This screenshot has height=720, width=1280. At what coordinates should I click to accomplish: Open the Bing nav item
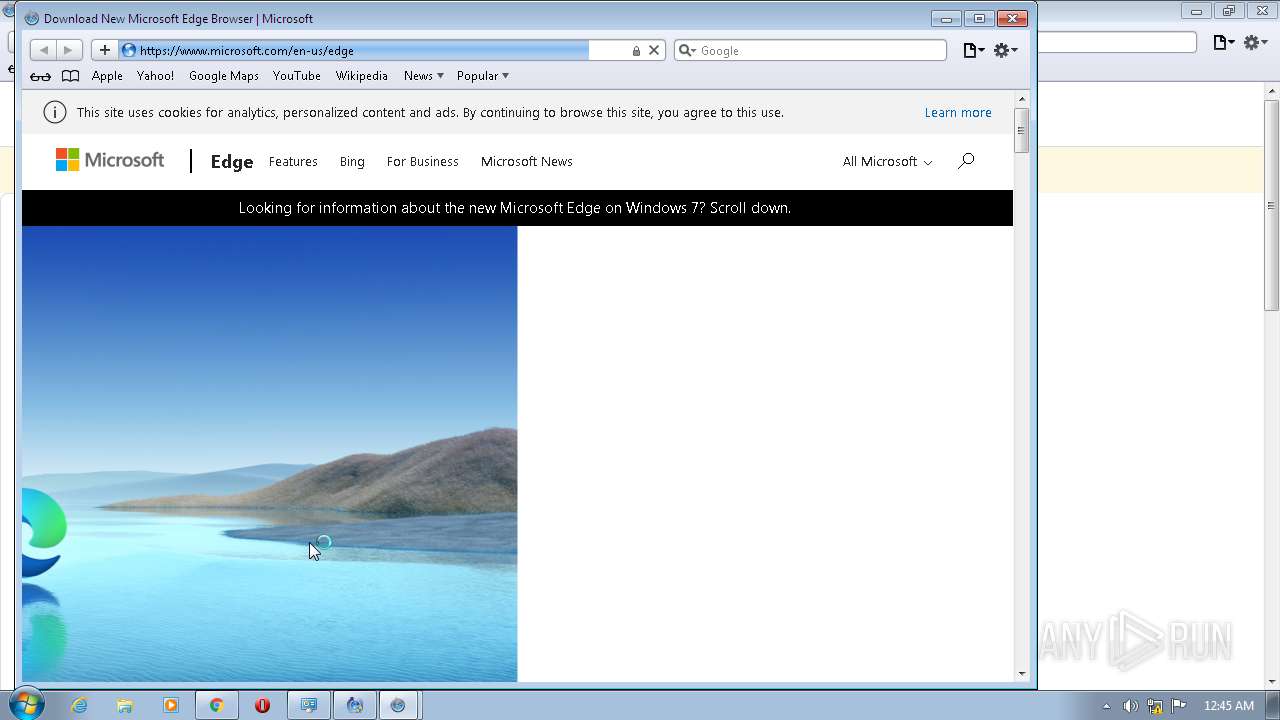coord(352,161)
